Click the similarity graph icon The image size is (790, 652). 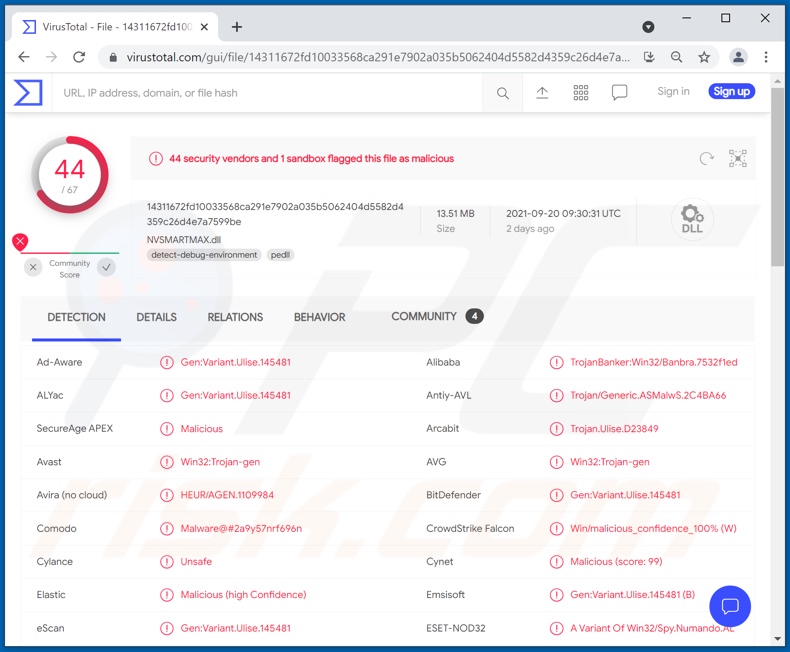738,159
